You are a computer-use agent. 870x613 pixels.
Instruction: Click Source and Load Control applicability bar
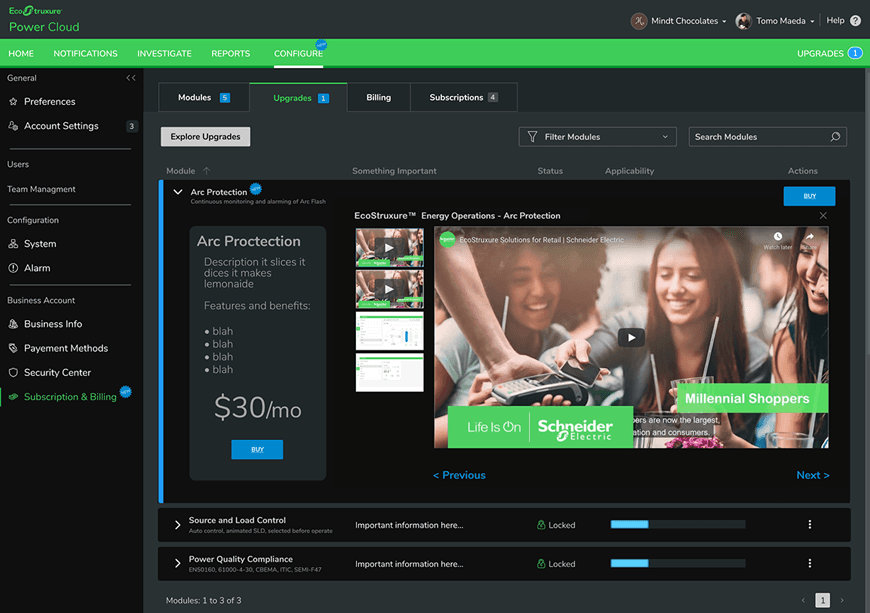tap(677, 524)
